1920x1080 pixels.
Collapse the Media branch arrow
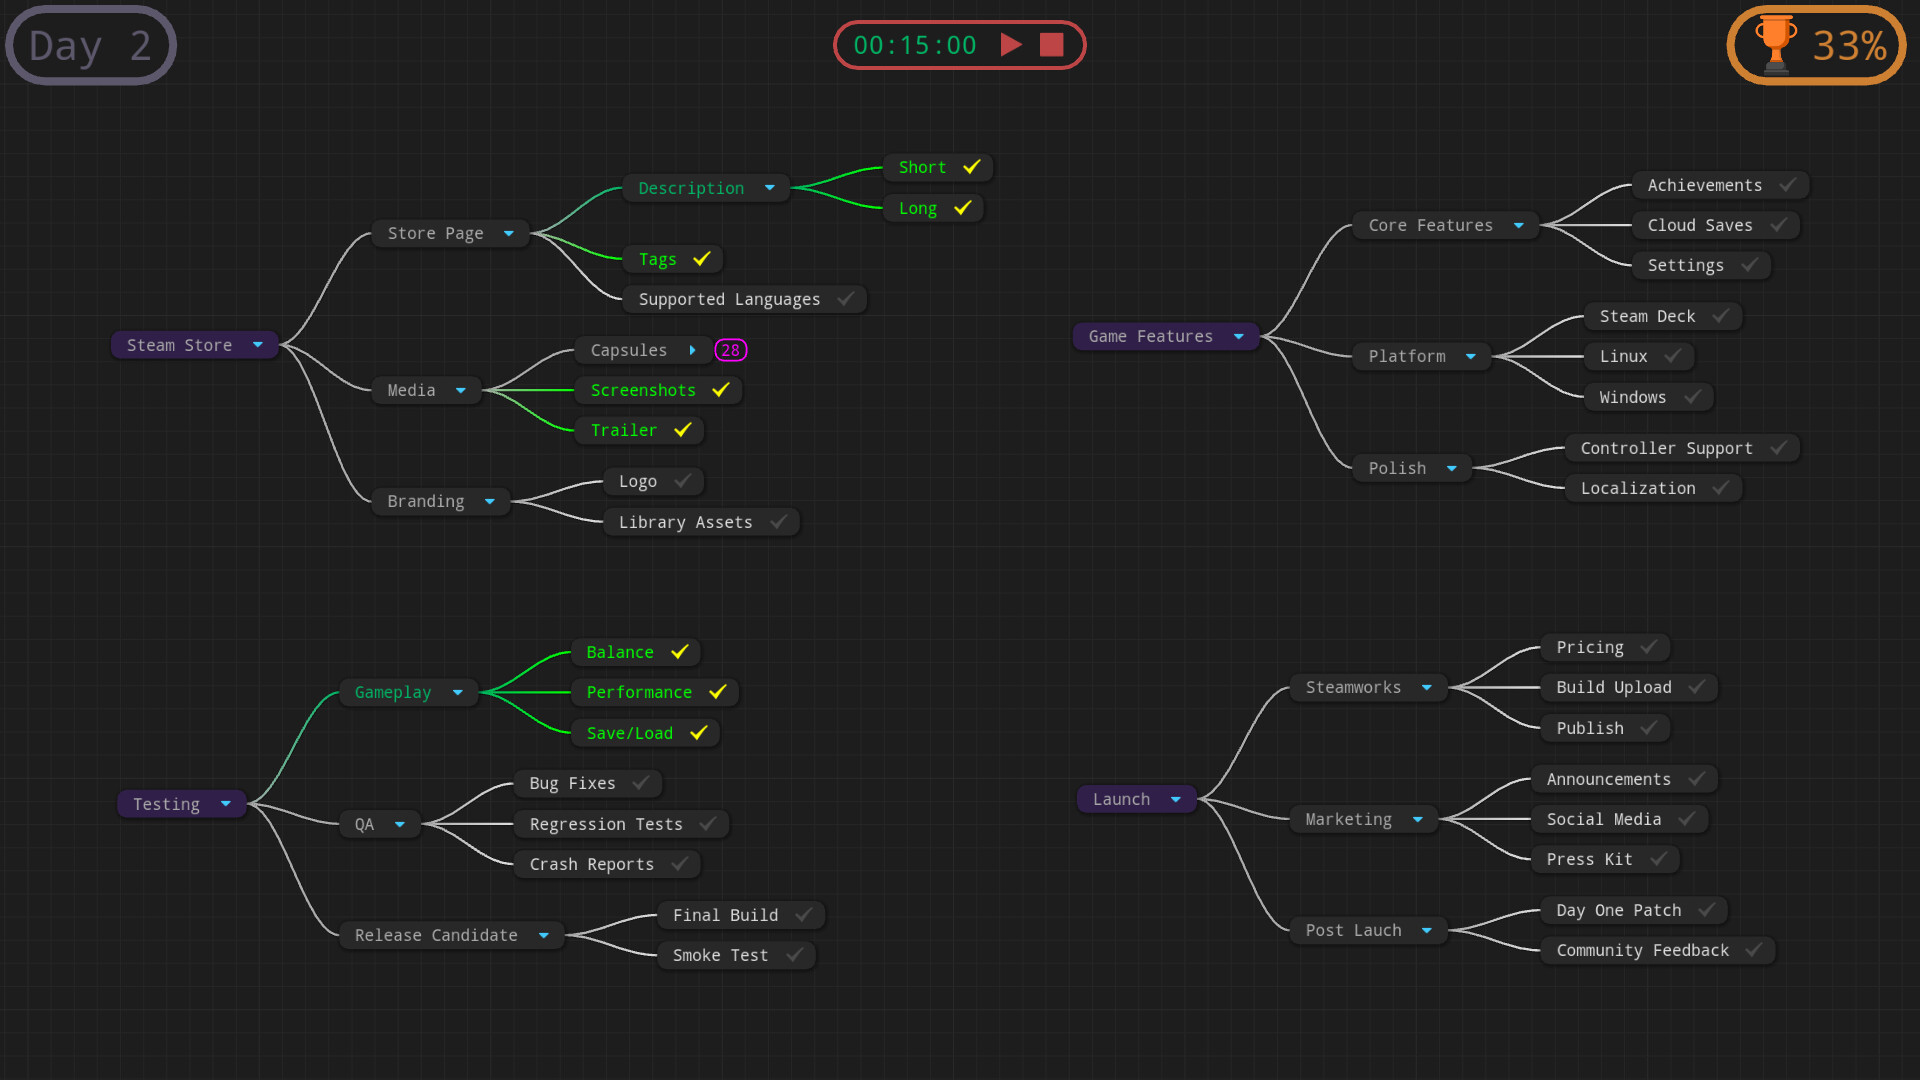pyautogui.click(x=461, y=390)
